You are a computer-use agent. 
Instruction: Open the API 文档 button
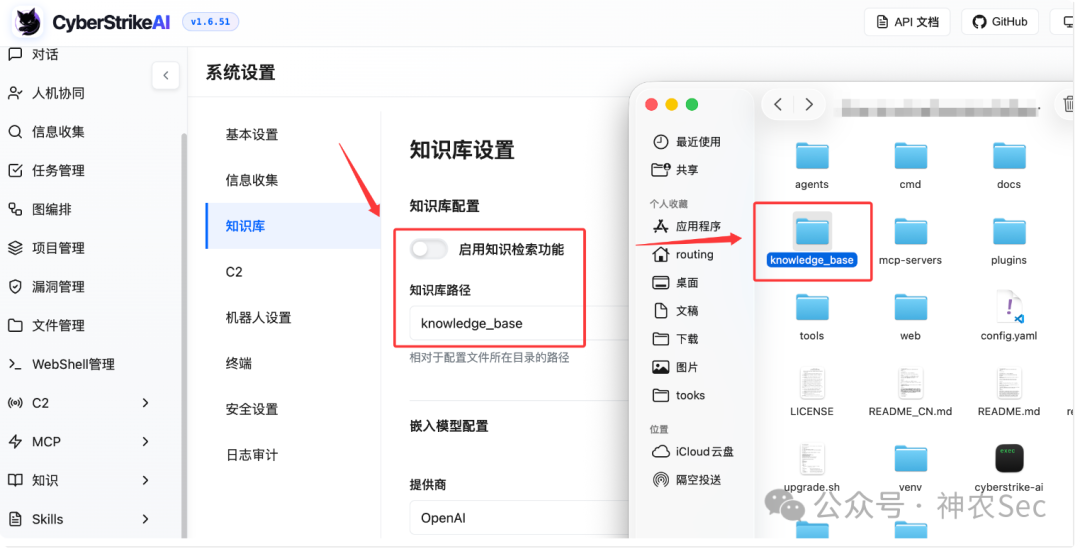(907, 22)
